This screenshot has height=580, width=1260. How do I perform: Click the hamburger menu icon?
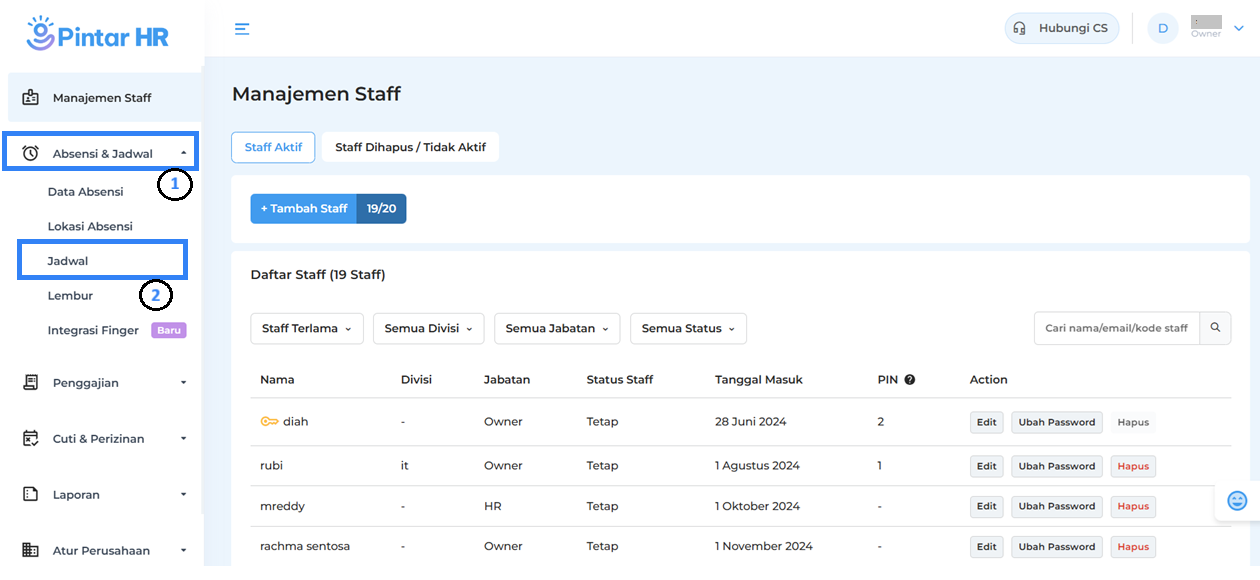[242, 29]
